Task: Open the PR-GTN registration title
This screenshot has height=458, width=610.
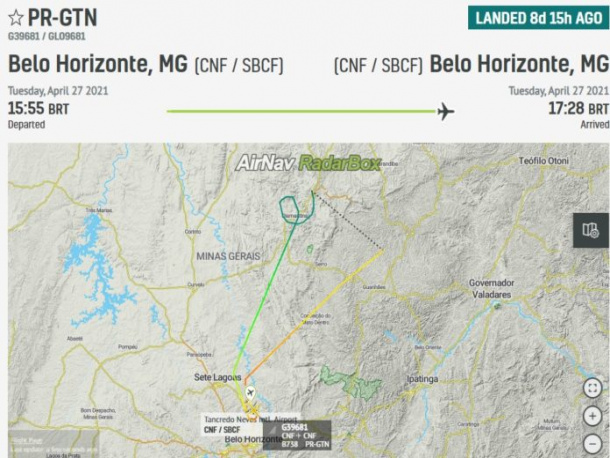Action: [x=63, y=18]
